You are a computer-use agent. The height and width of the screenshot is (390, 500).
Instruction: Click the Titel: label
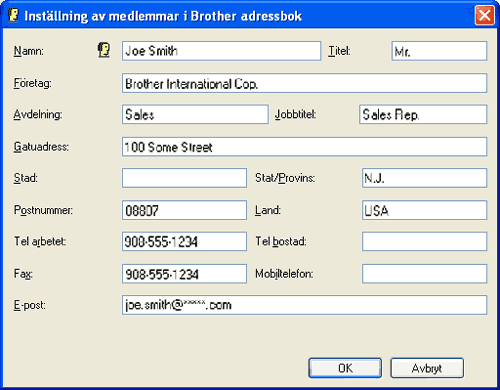coord(339,51)
